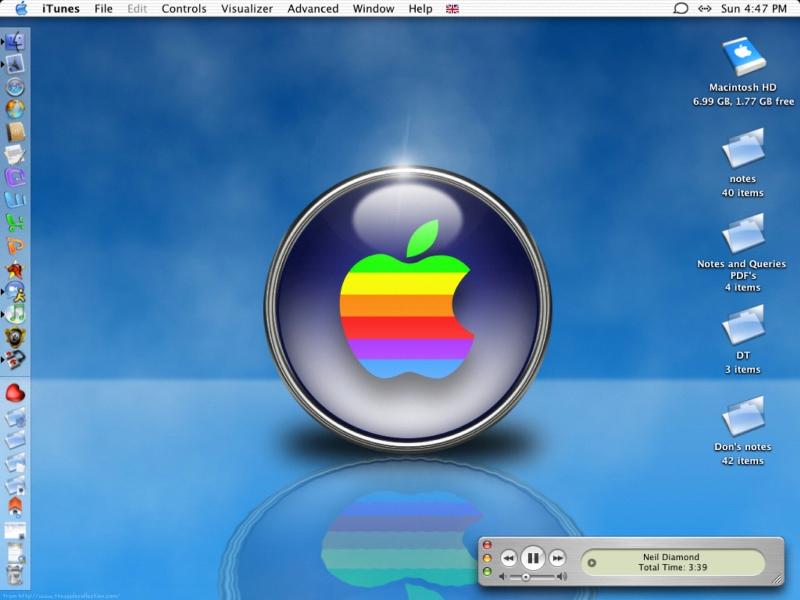800x600 pixels.
Task: Open the Apple menu
Action: (x=21, y=9)
